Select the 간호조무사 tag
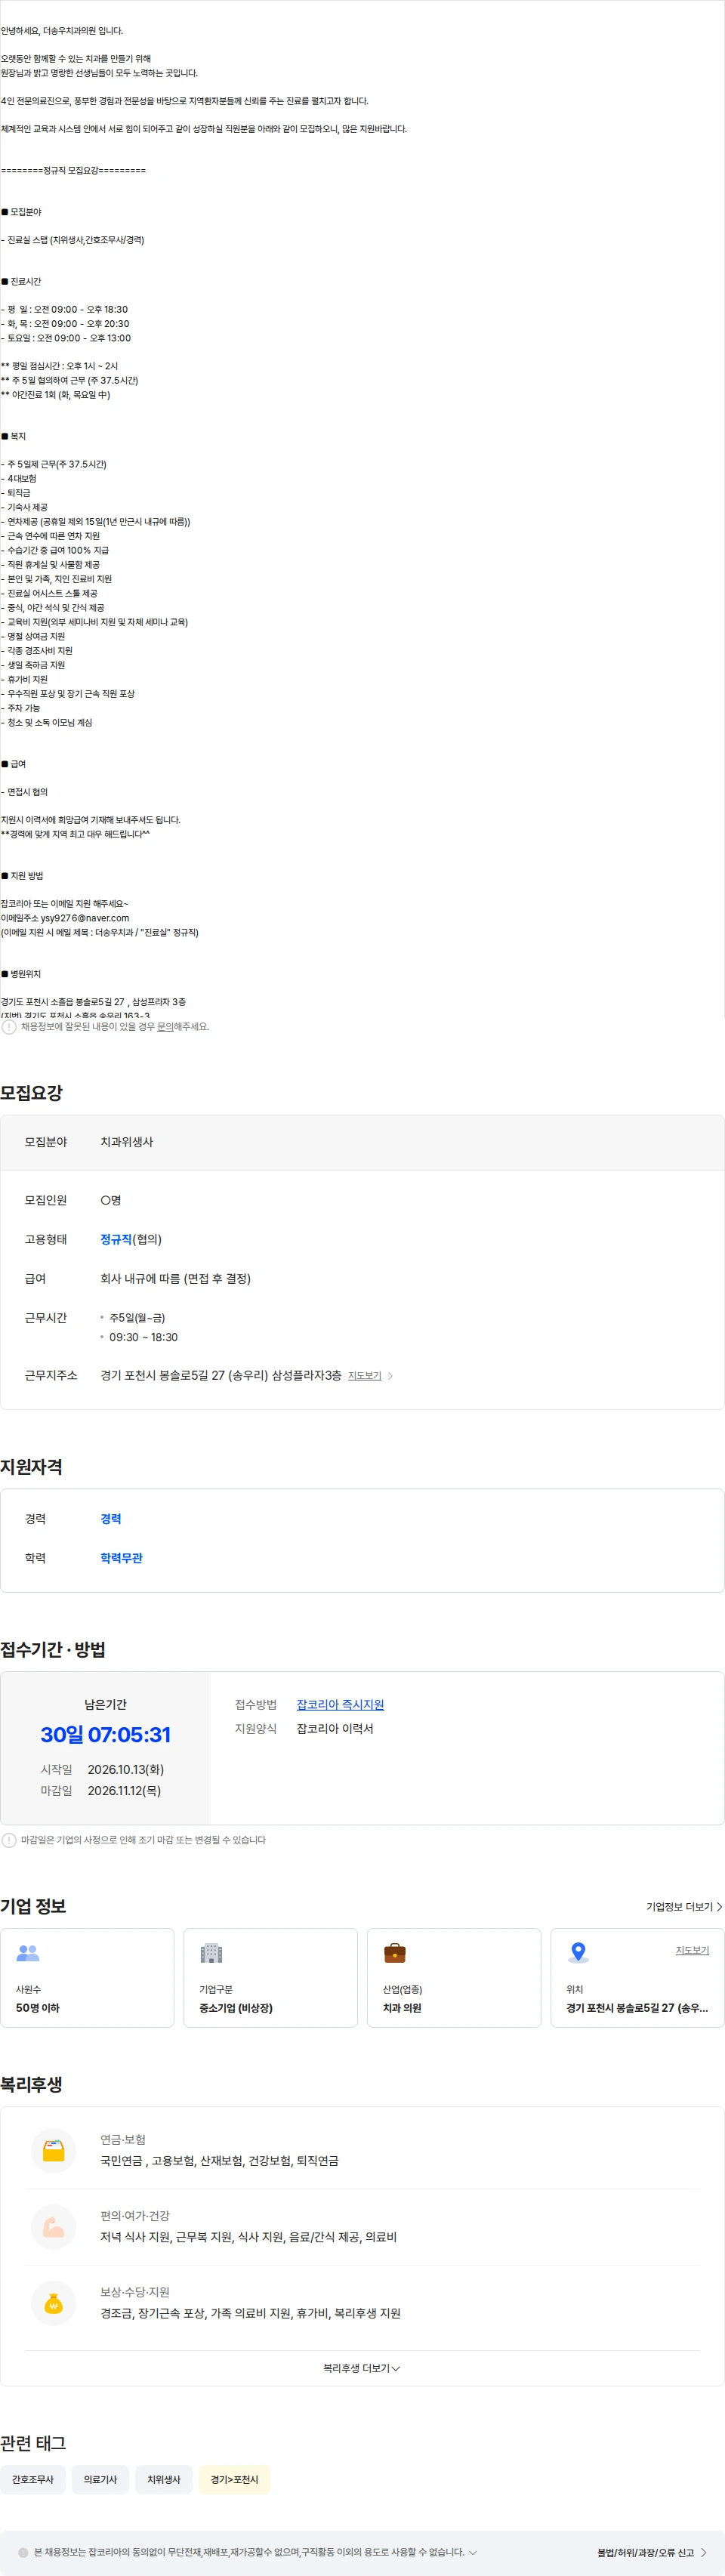725x2576 pixels. [33, 2479]
